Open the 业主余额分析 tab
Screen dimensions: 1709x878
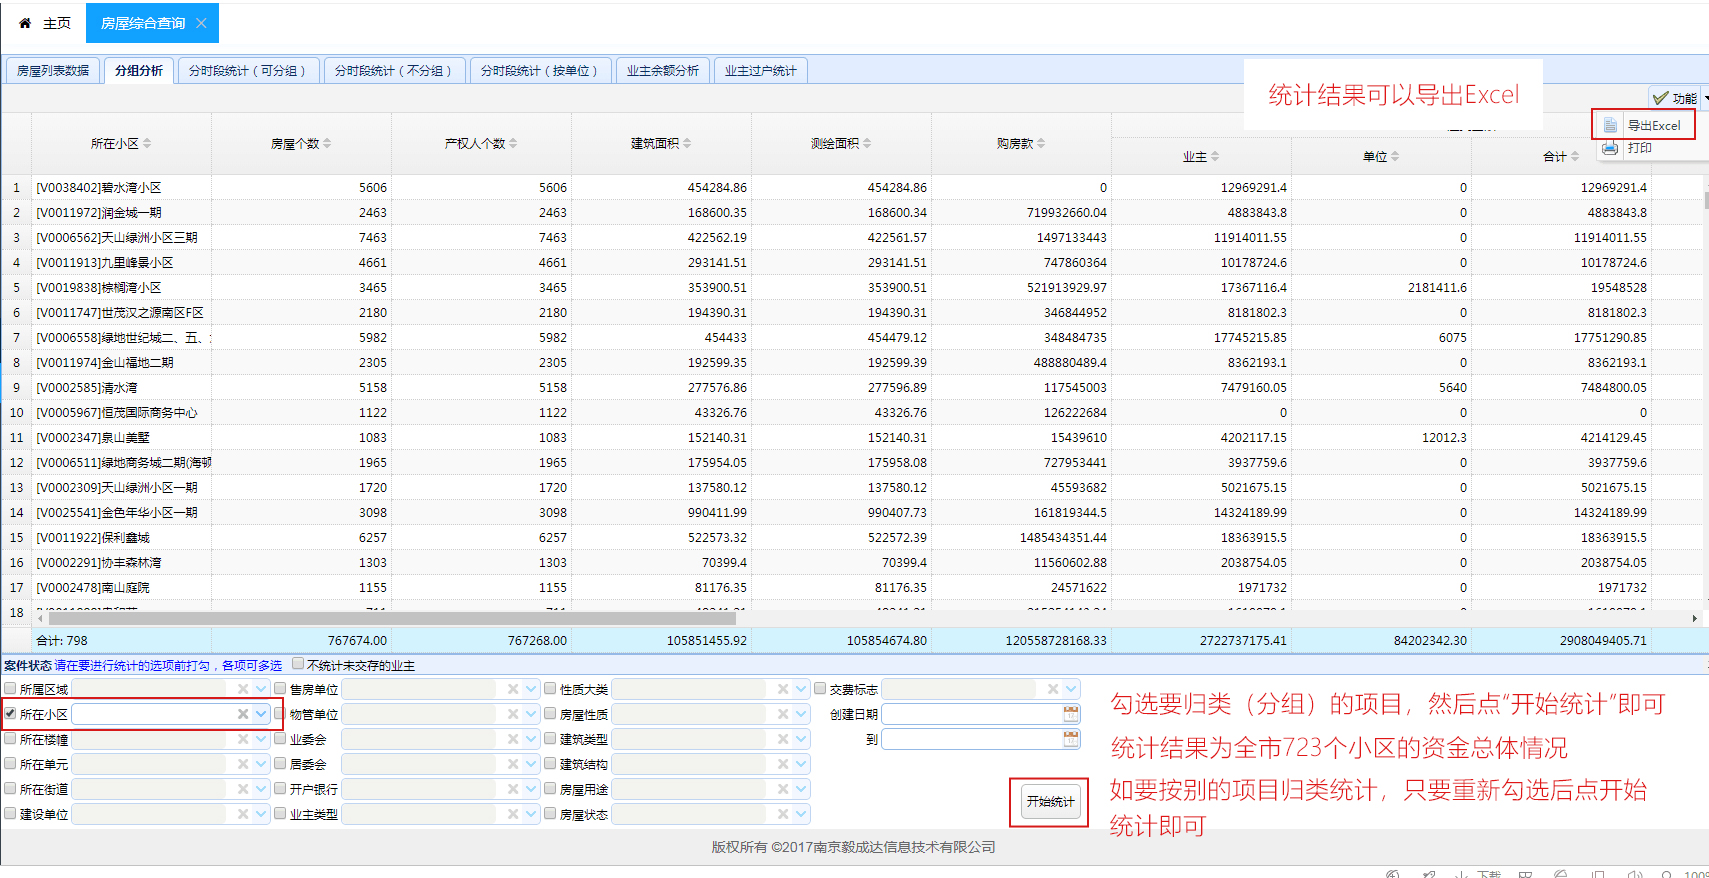pos(662,71)
